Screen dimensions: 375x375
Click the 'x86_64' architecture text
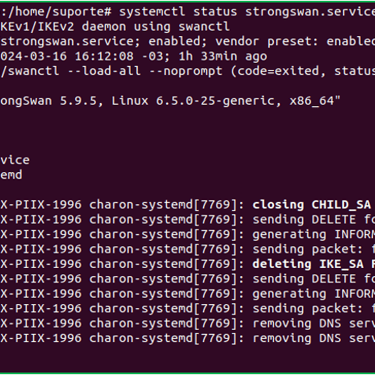coord(312,101)
